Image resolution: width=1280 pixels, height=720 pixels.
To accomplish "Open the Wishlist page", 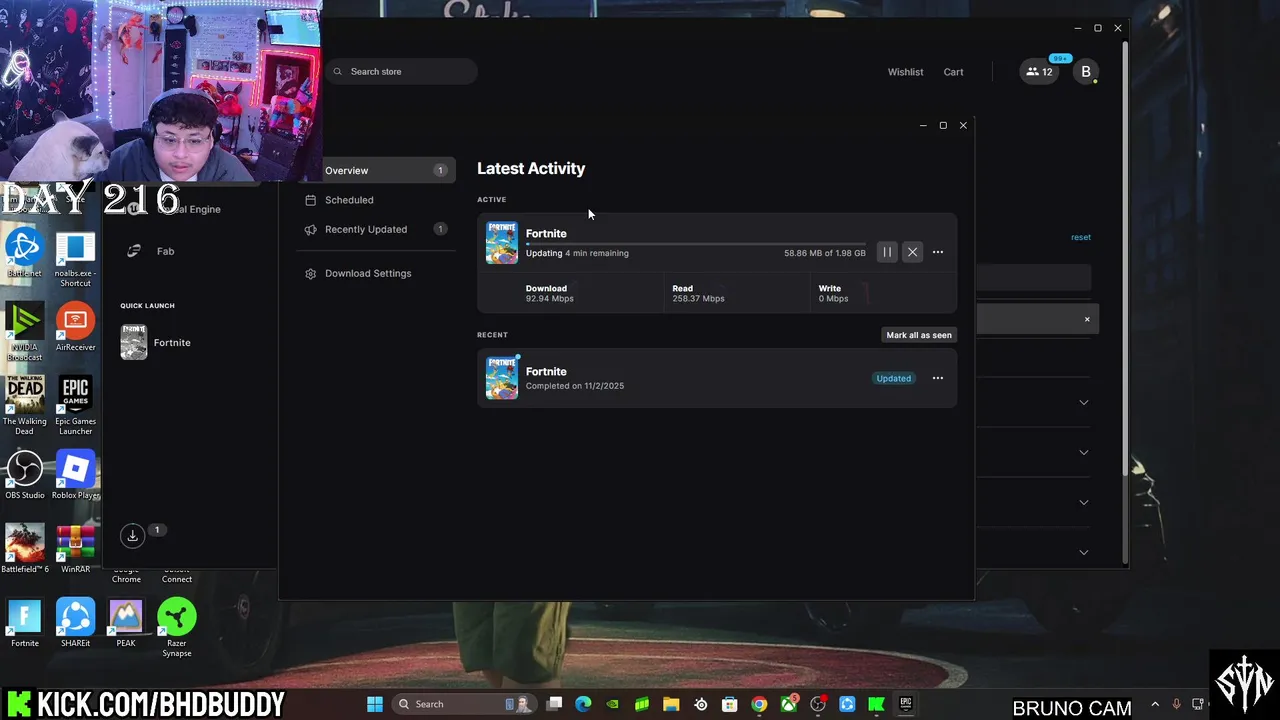I will point(905,72).
